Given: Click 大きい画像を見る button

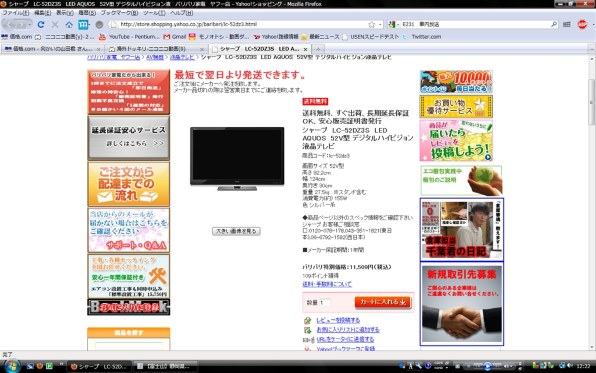Looking at the screenshot, I should [x=236, y=231].
